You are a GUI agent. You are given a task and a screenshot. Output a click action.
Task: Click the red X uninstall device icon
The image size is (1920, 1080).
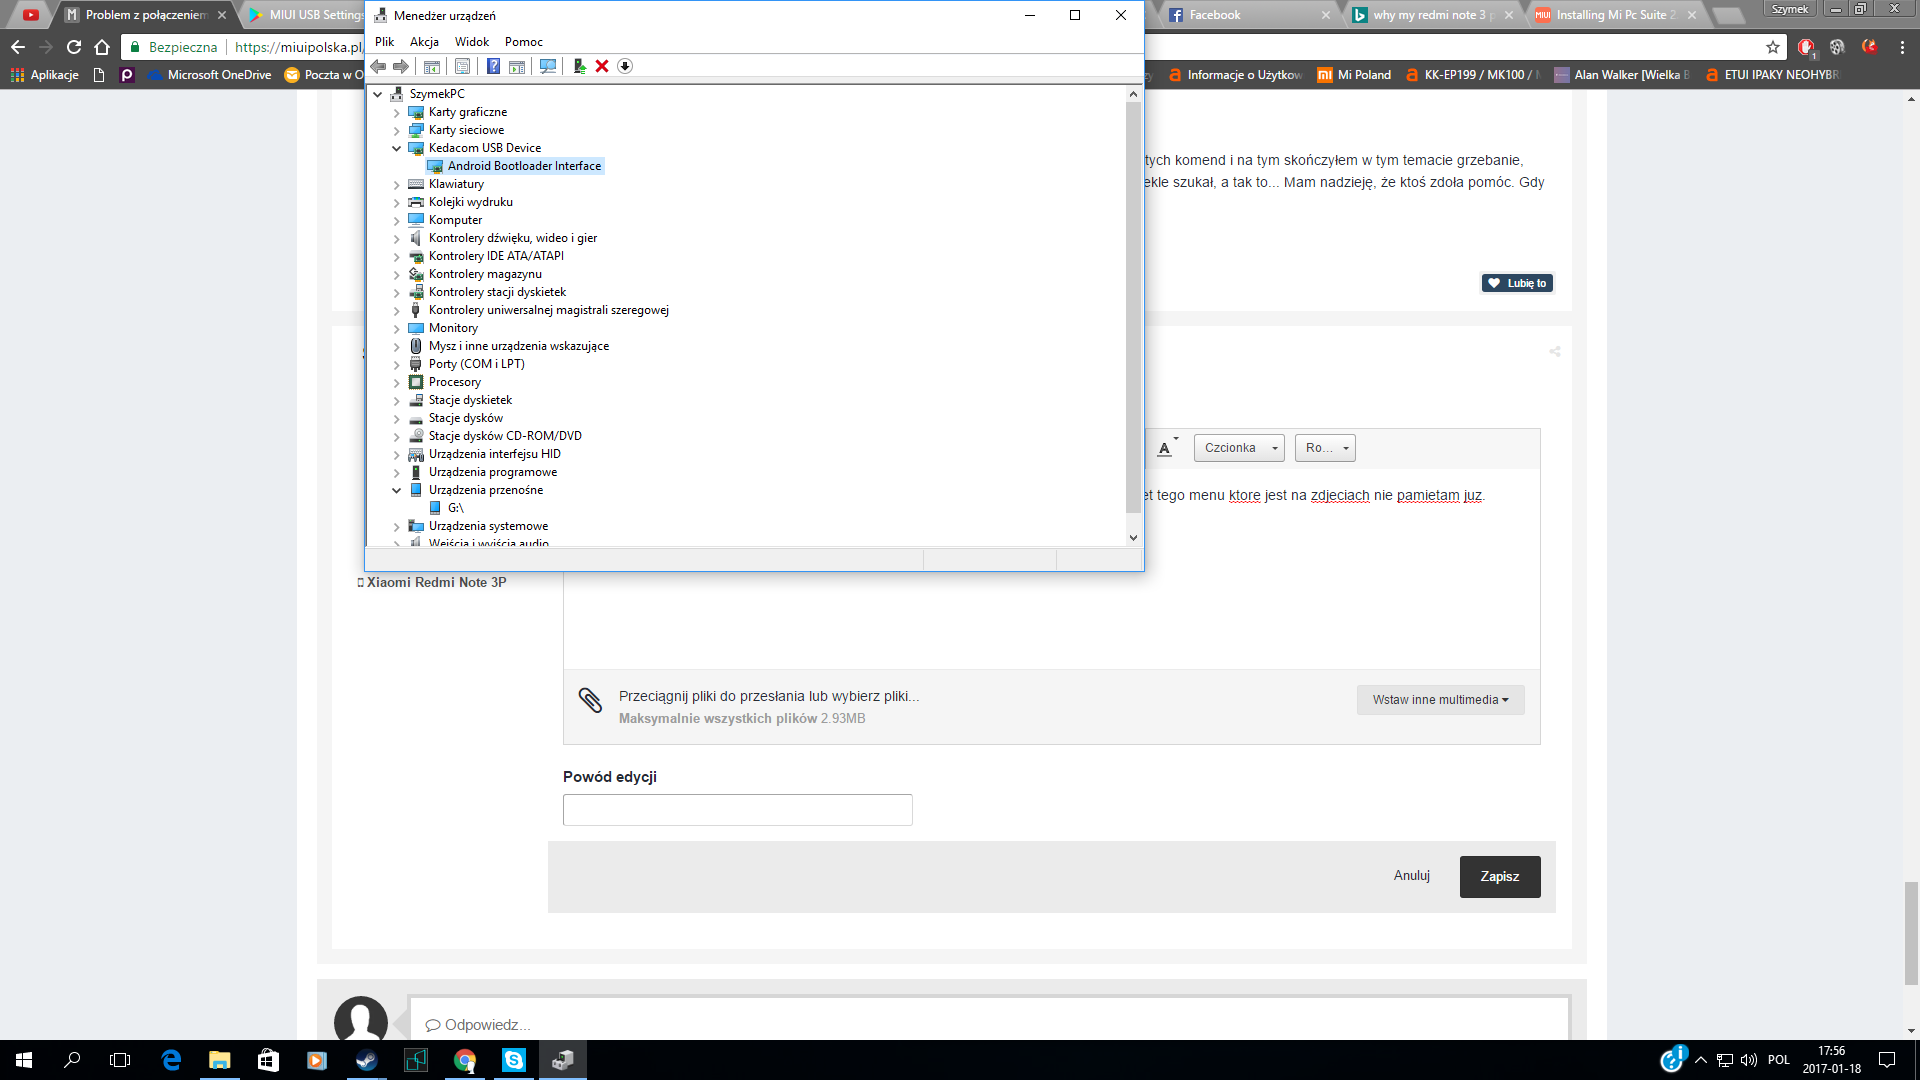[x=602, y=66]
